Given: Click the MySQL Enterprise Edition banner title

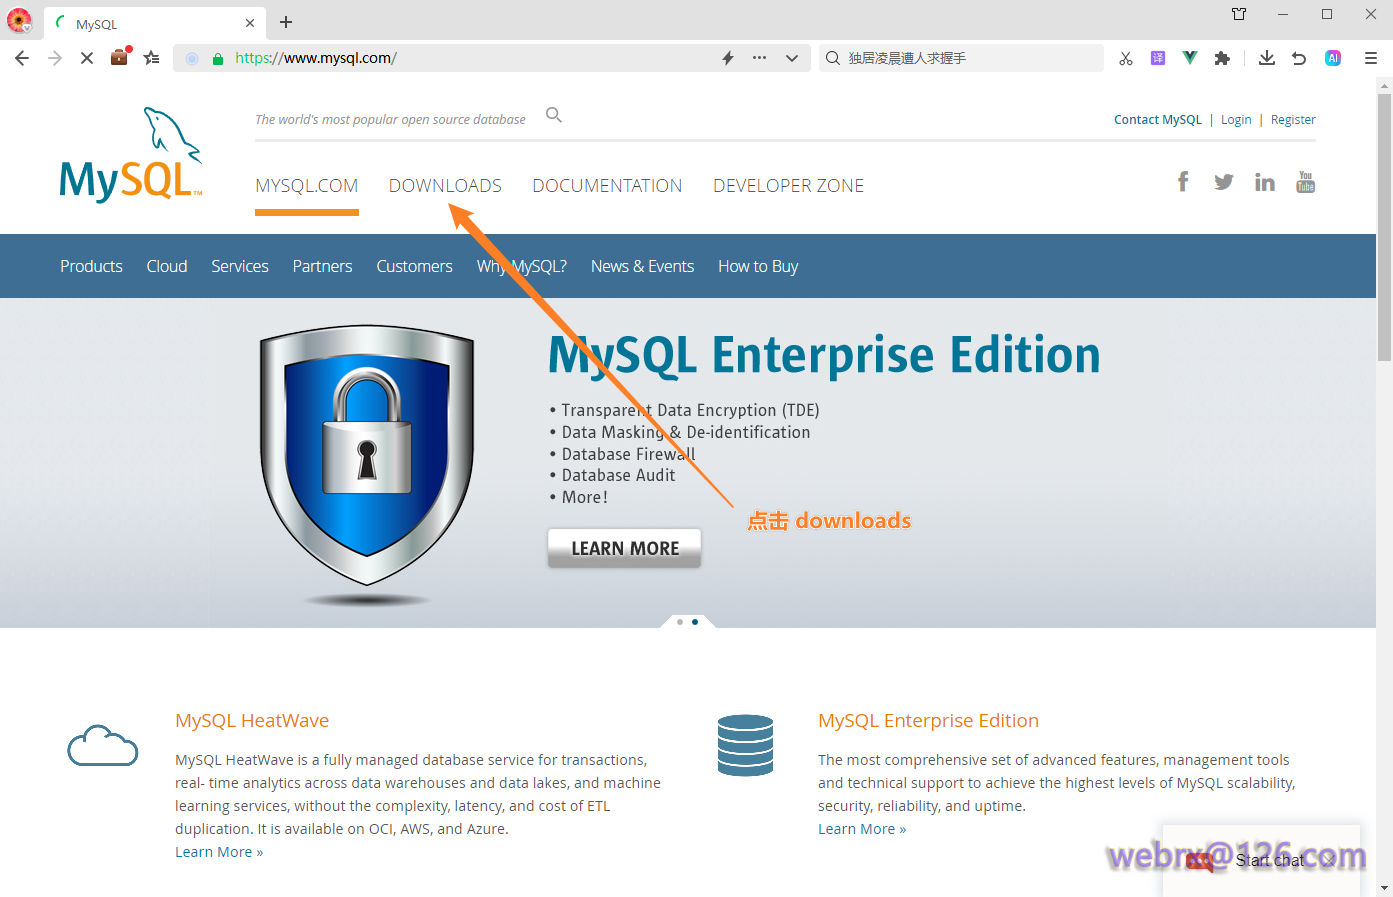Looking at the screenshot, I should 824,355.
